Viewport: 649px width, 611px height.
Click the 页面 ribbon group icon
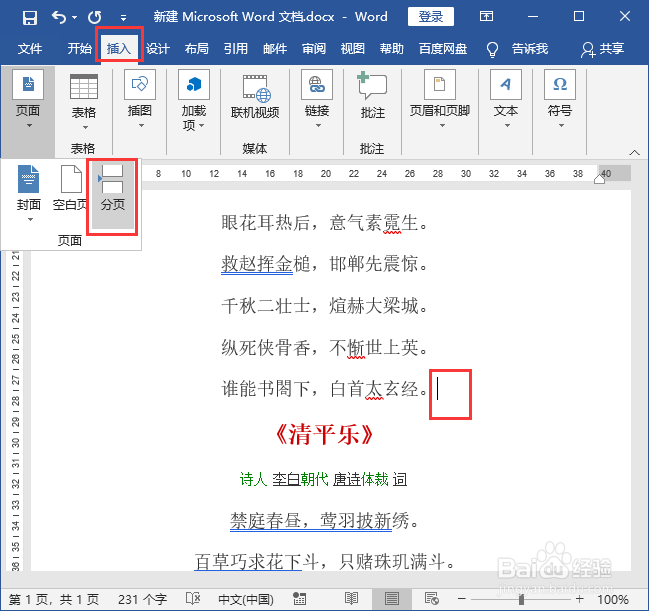[28, 84]
